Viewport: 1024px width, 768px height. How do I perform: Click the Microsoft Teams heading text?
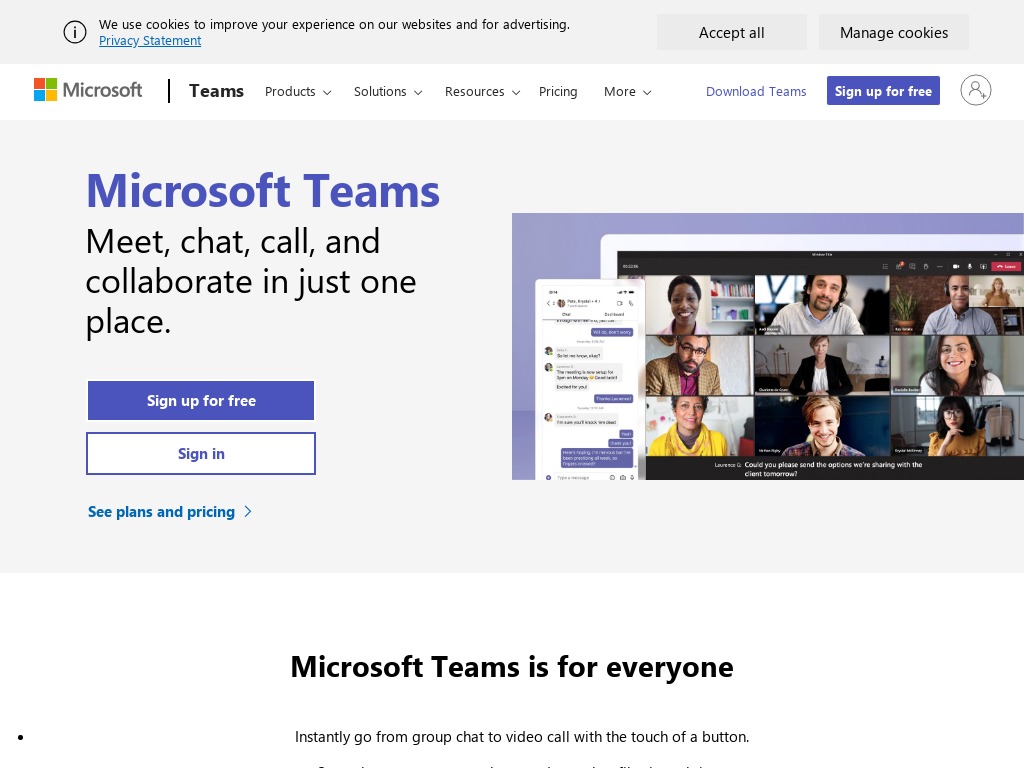click(x=263, y=191)
